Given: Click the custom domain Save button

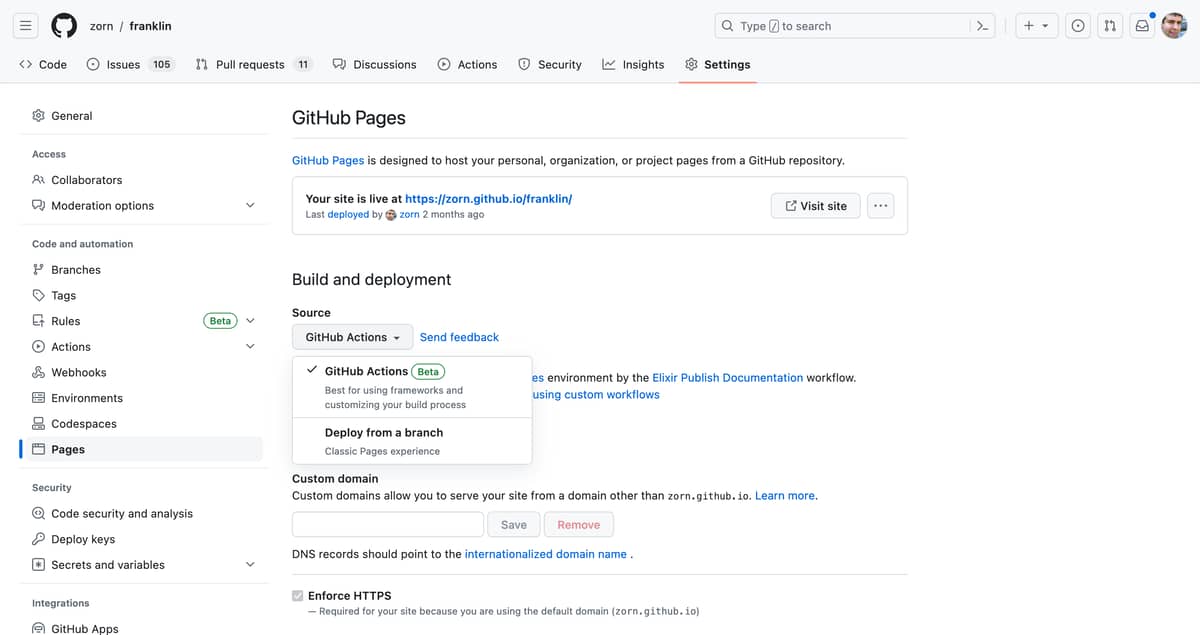Looking at the screenshot, I should click(x=514, y=524).
